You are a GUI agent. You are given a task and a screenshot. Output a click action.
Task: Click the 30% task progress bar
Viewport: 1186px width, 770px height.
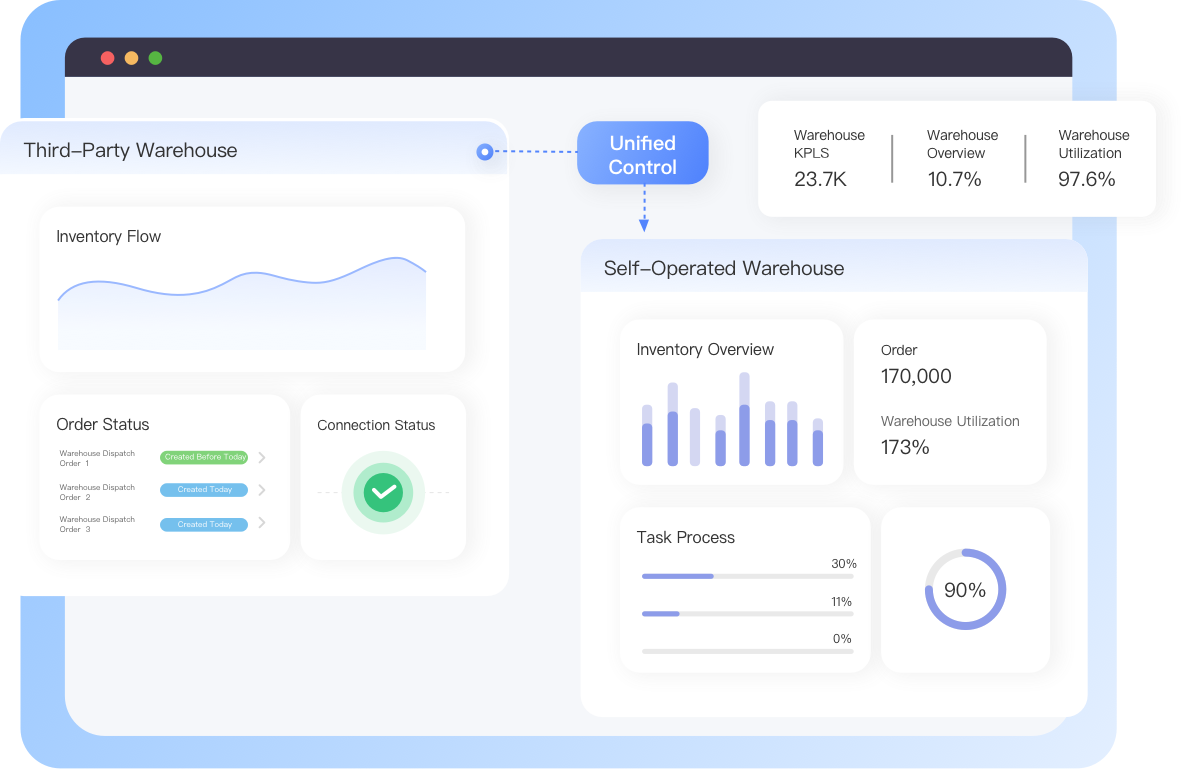tap(747, 576)
